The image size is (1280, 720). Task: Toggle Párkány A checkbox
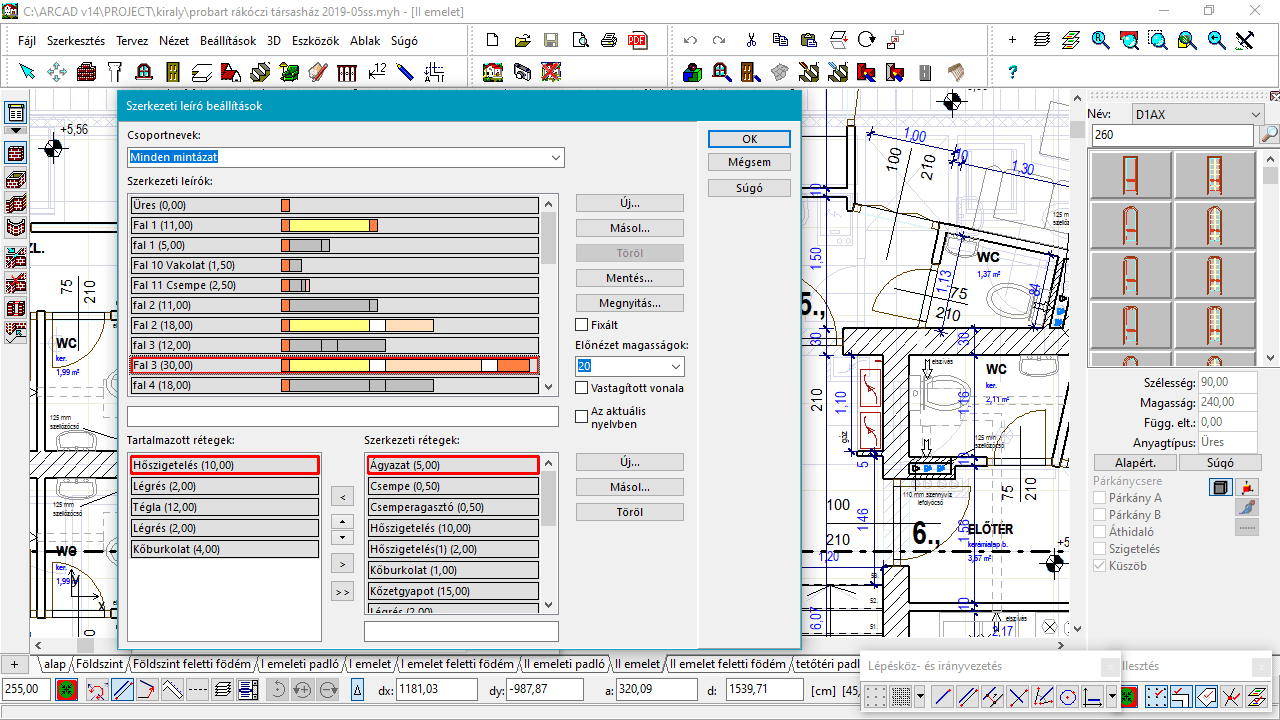1100,498
